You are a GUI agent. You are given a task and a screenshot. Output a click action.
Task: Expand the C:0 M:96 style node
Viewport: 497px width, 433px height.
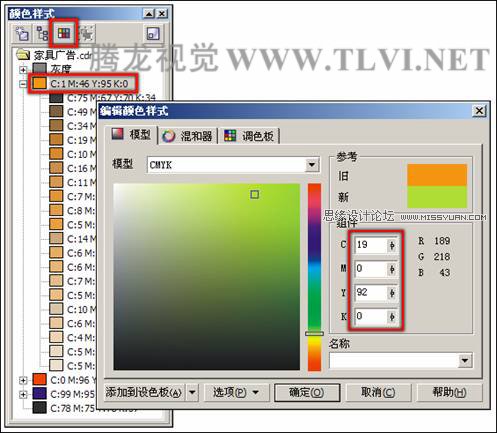click(23, 380)
